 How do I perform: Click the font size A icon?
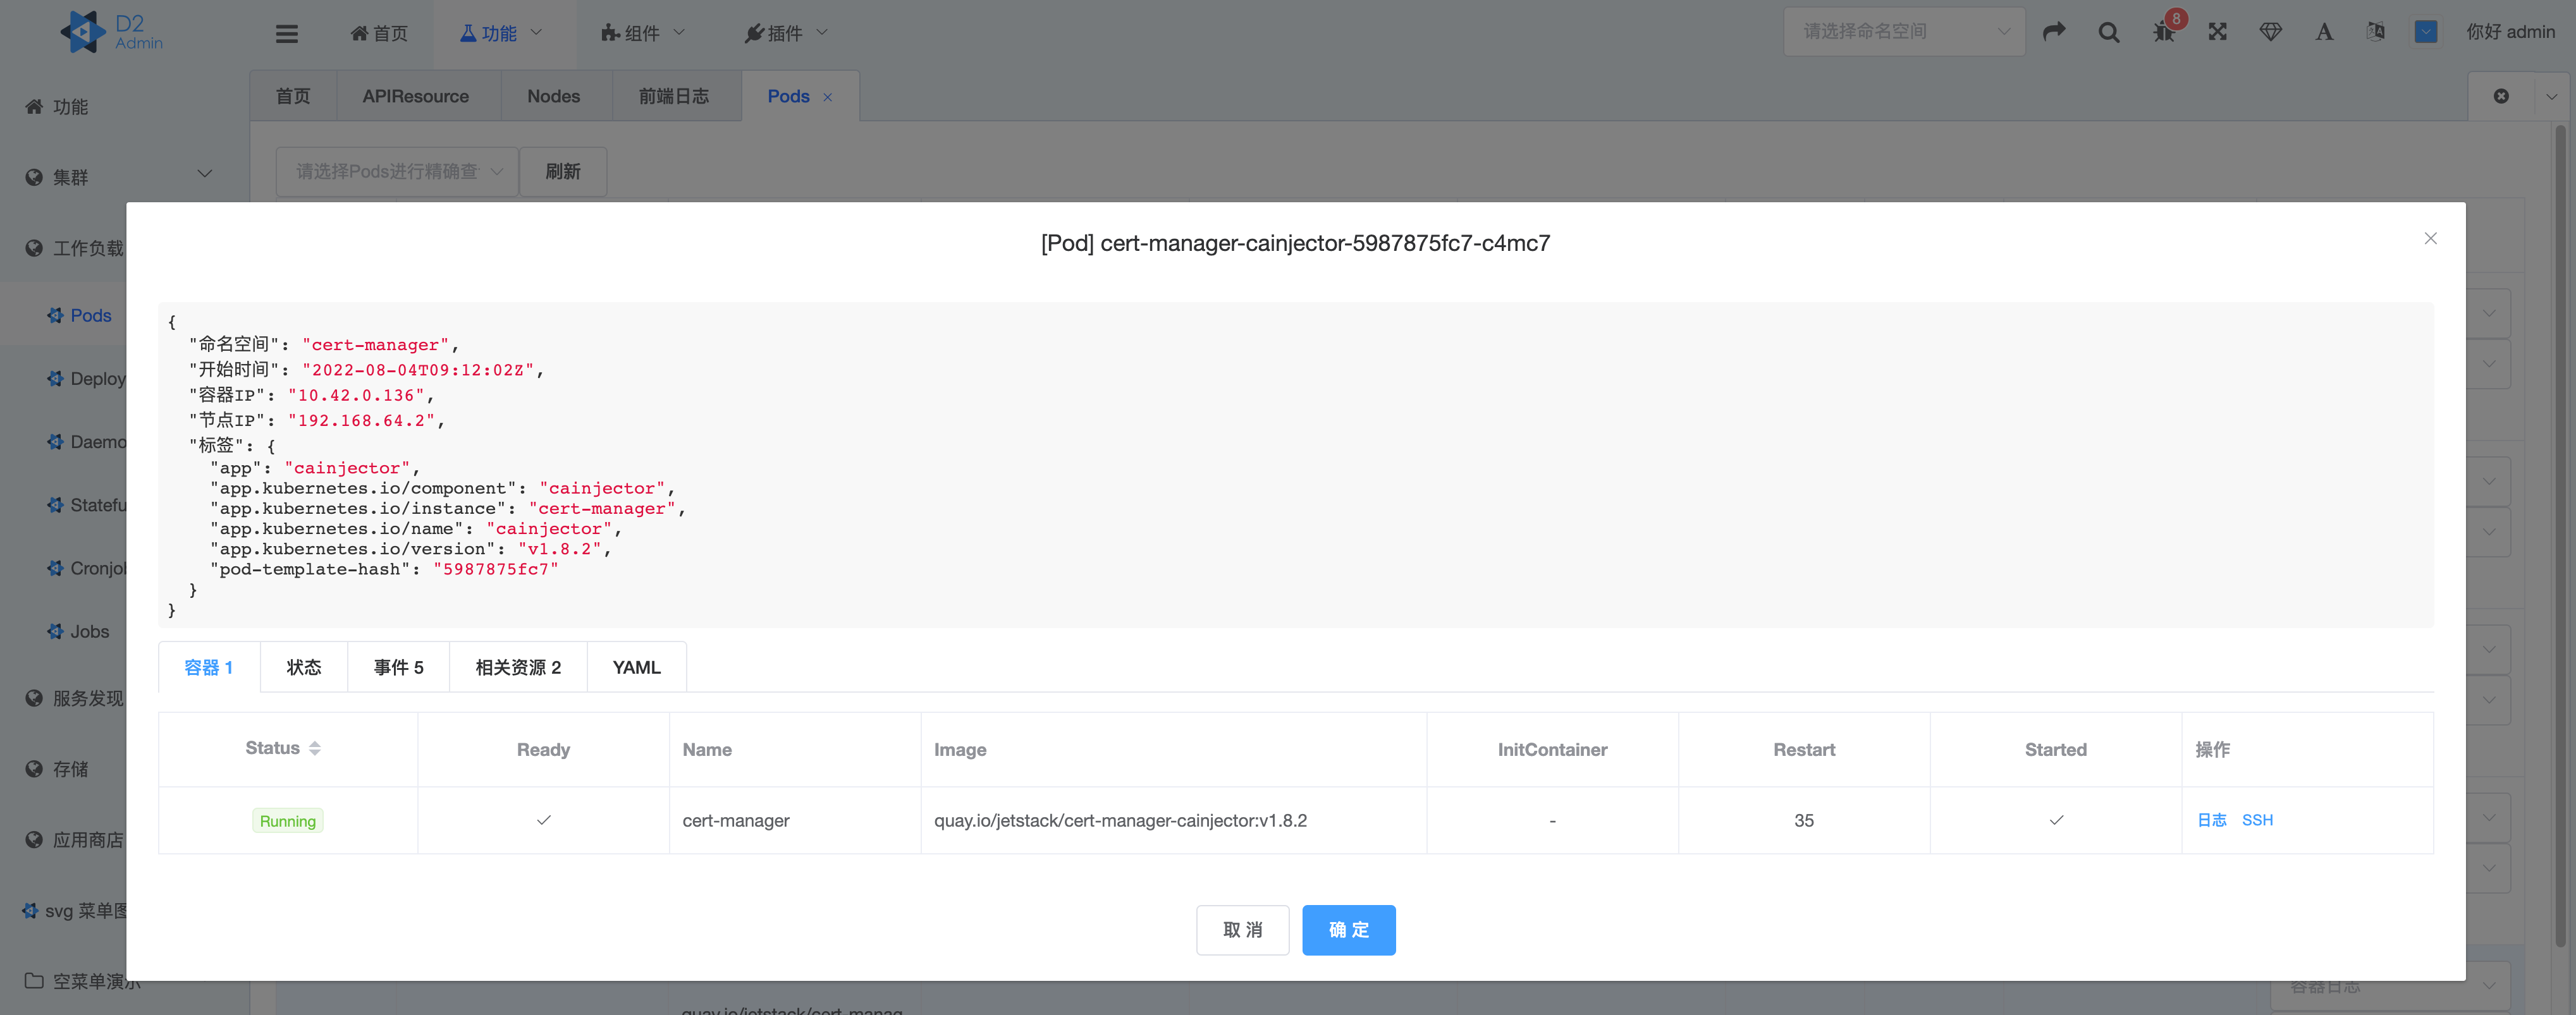pyautogui.click(x=2324, y=32)
